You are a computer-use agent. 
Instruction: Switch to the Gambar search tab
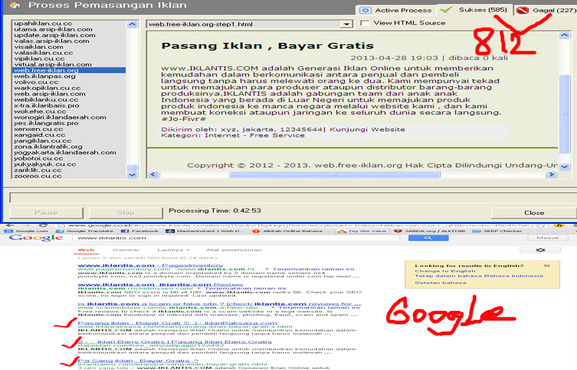click(126, 250)
